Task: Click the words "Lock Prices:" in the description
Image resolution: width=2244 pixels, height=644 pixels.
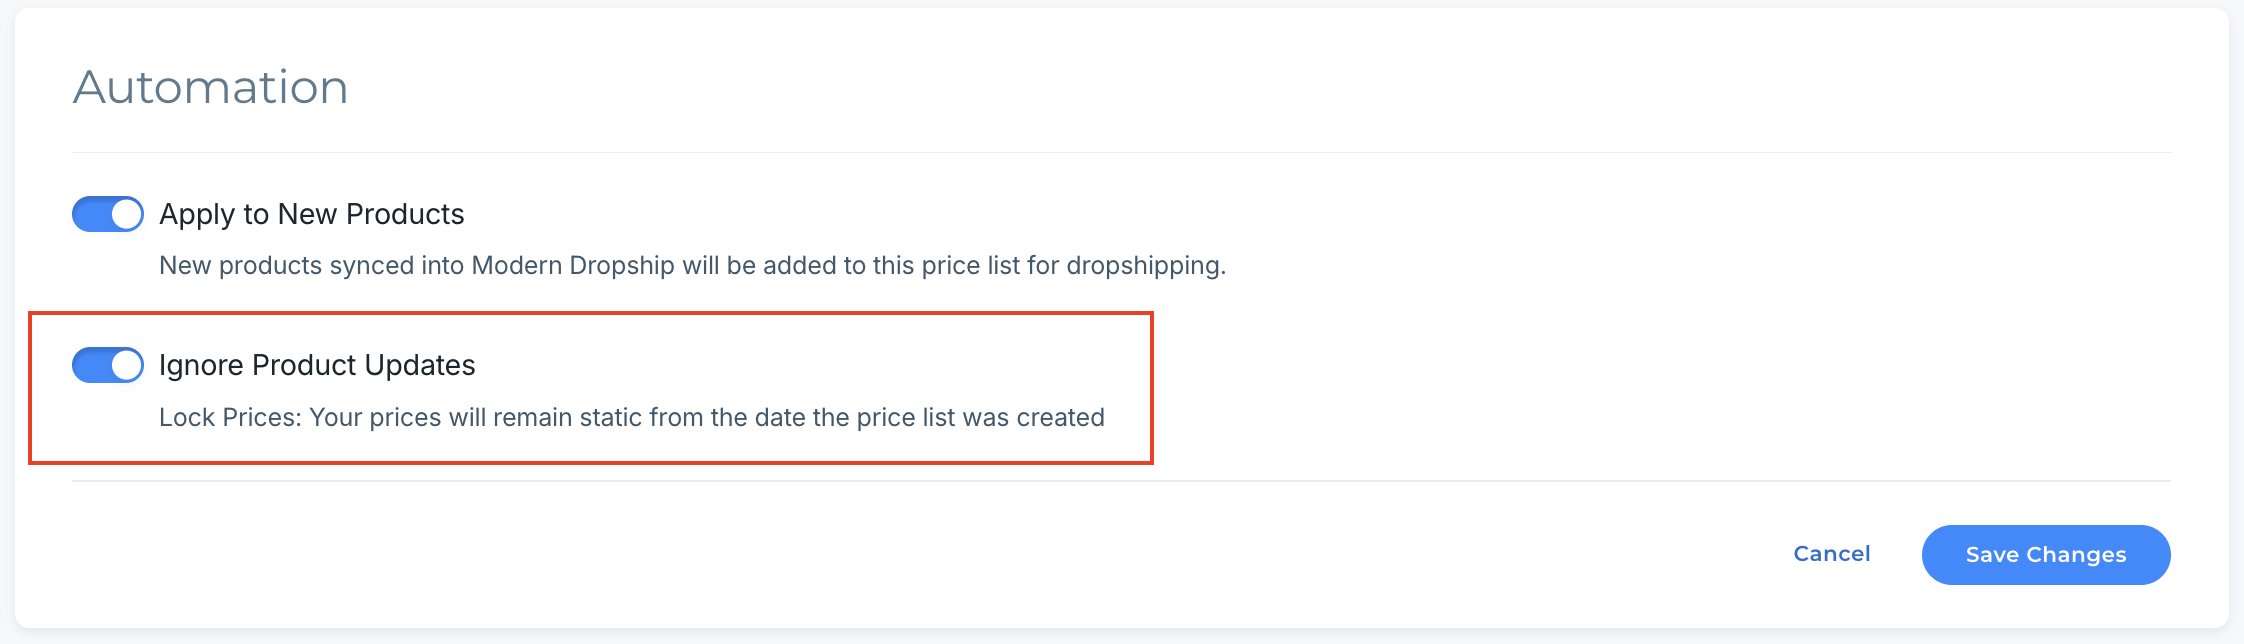Action: pyautogui.click(x=230, y=417)
